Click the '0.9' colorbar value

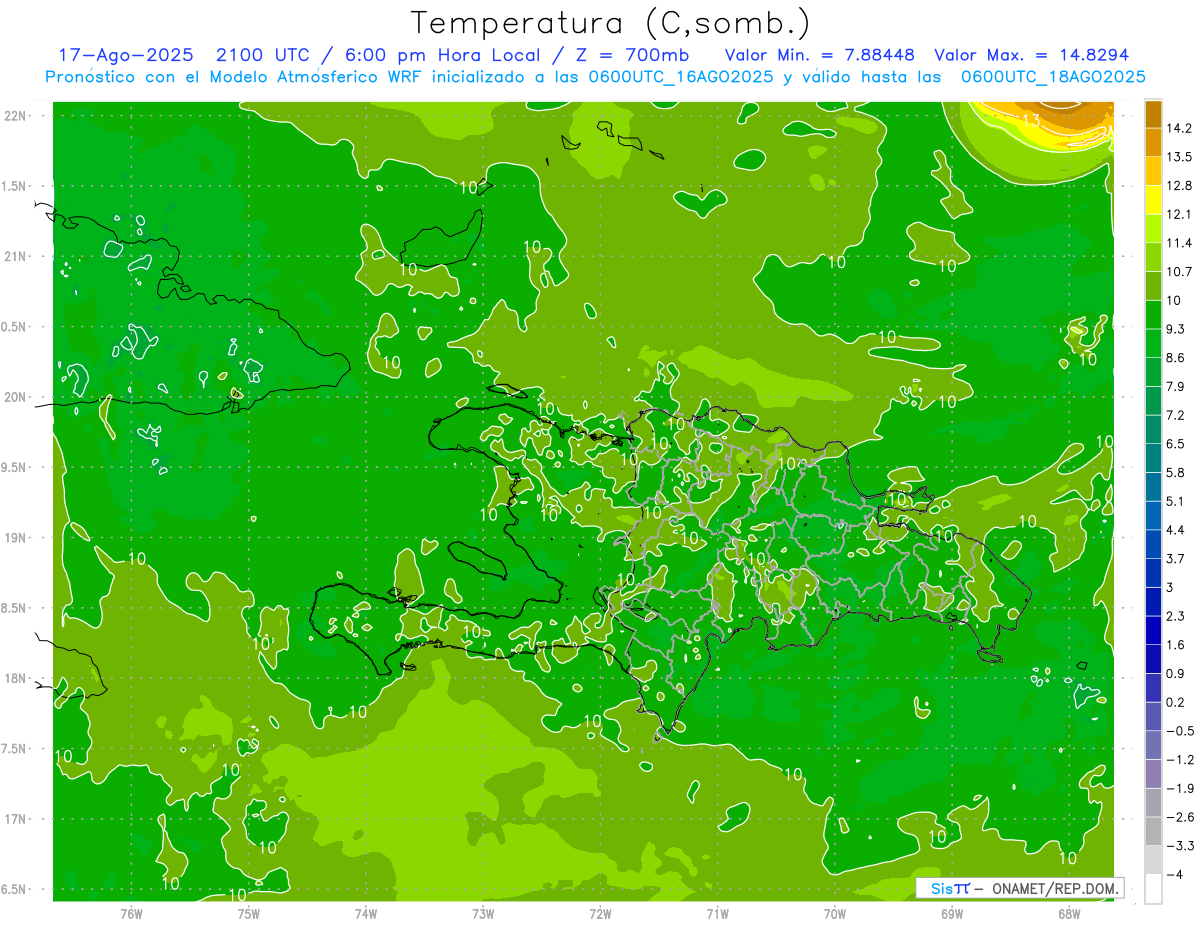(1176, 673)
